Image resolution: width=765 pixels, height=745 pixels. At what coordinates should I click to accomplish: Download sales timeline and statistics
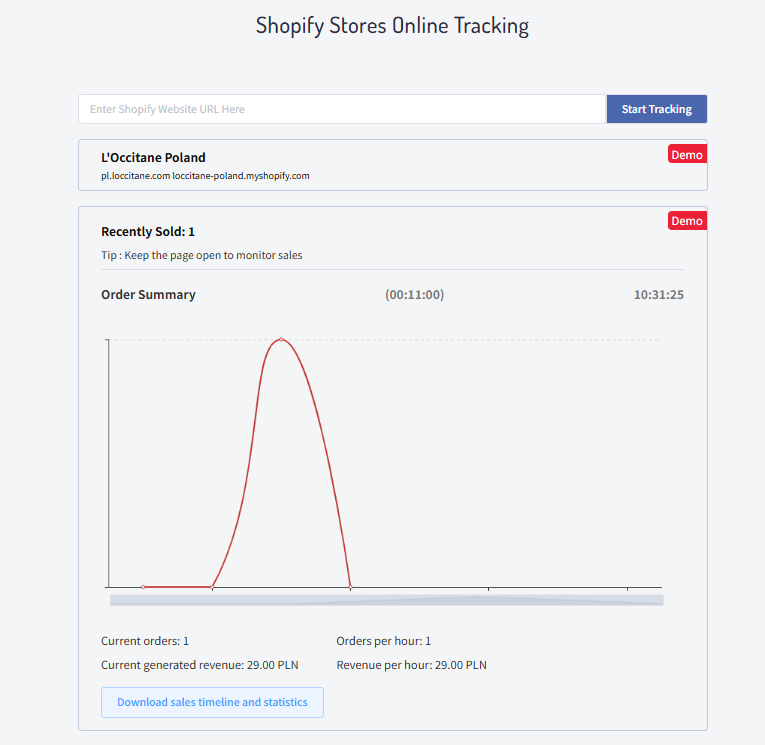[x=212, y=702]
